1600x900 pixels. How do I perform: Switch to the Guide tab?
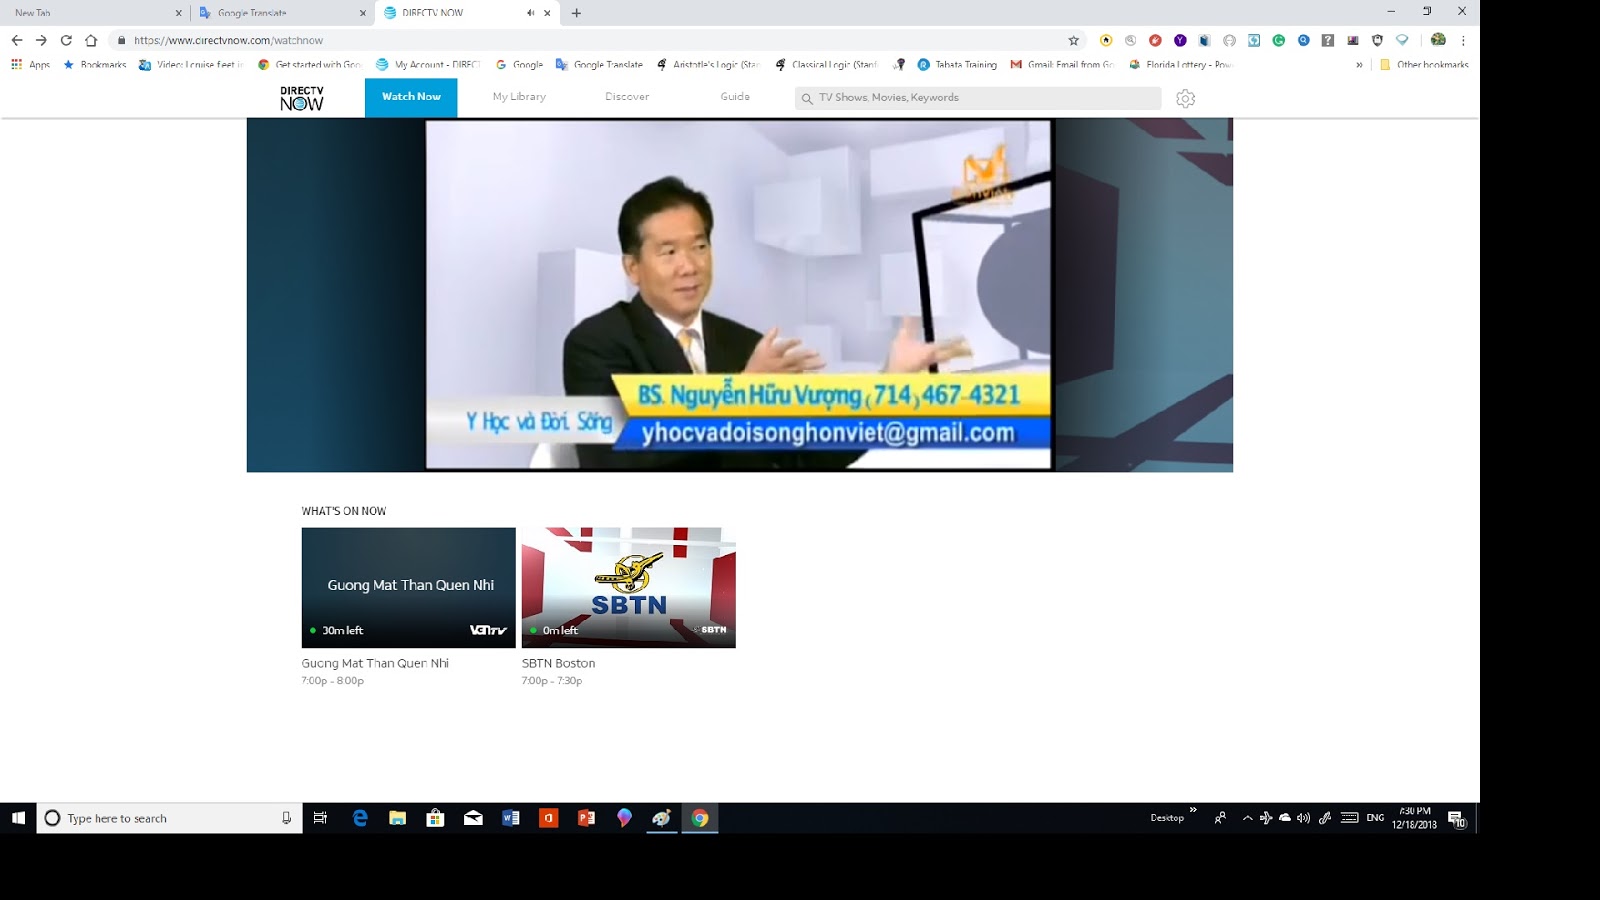734,96
